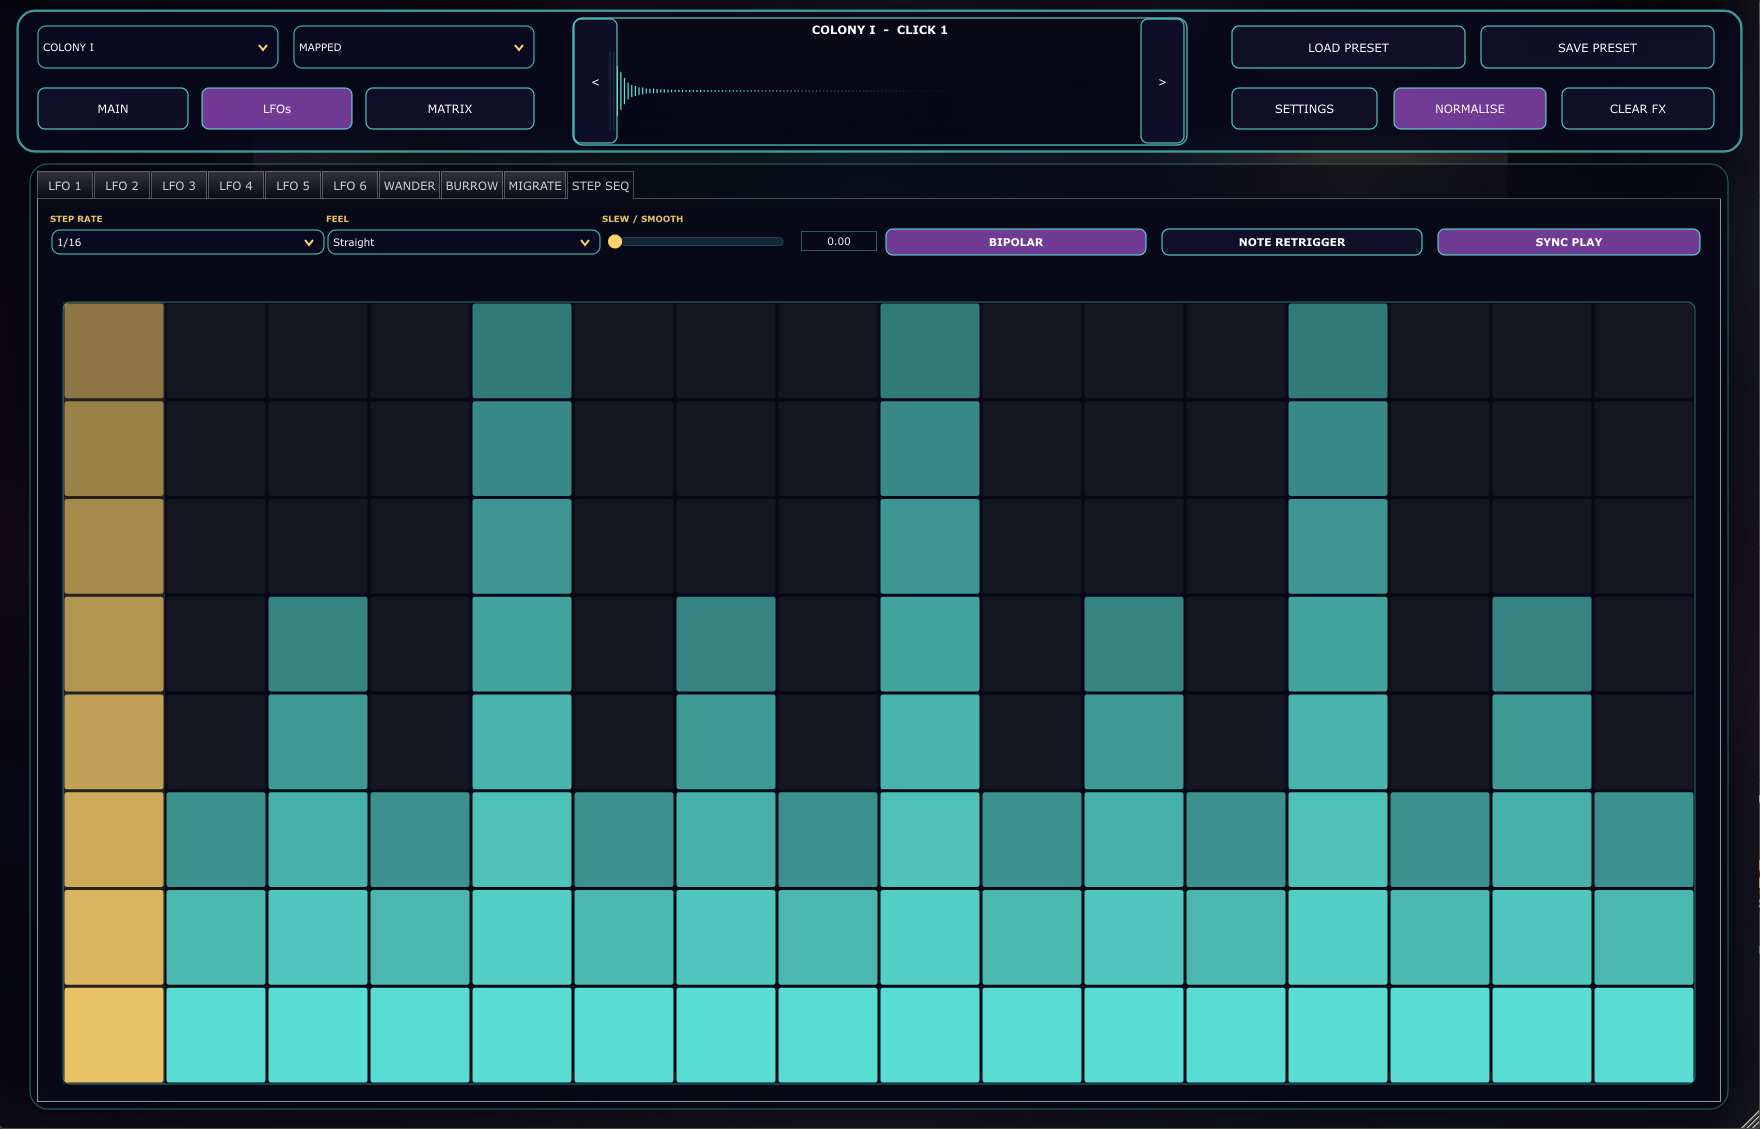
Task: Open the COLONY I dropdown
Action: (x=158, y=47)
